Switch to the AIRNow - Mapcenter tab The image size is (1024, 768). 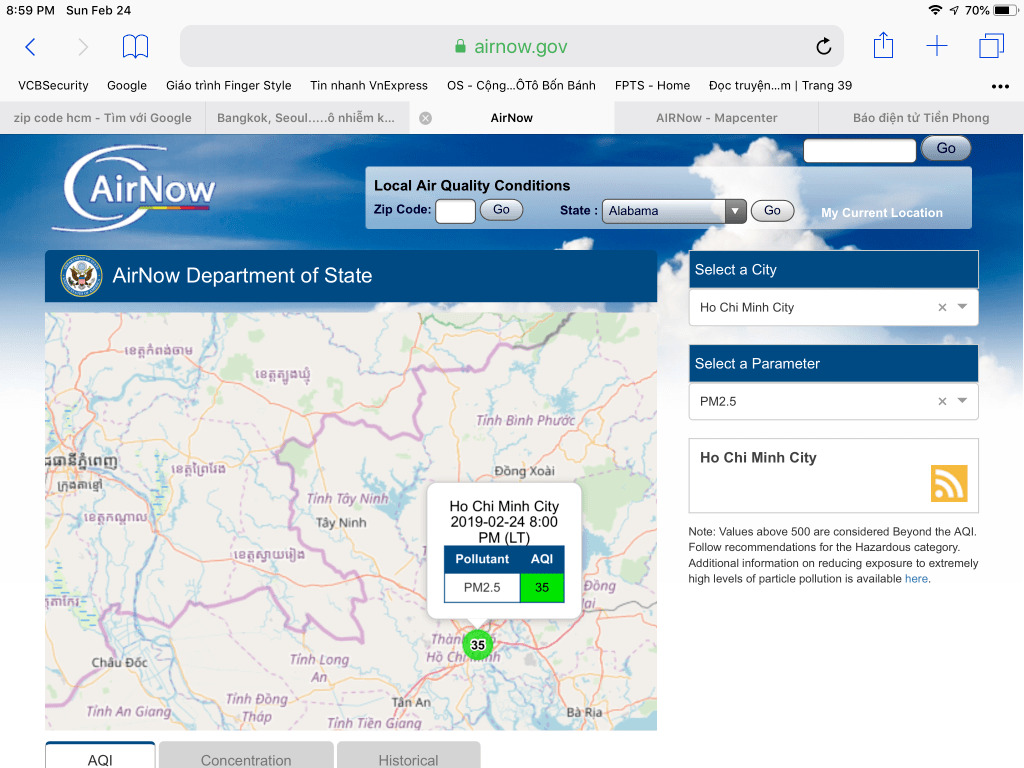coord(716,118)
